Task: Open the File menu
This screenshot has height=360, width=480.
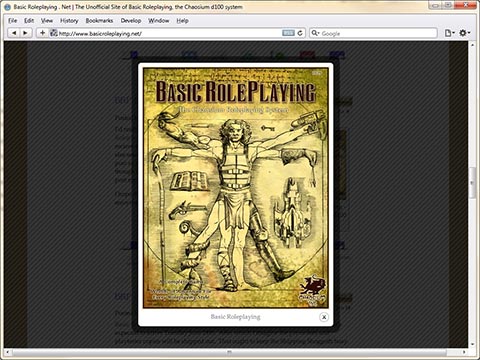Action: [12, 21]
